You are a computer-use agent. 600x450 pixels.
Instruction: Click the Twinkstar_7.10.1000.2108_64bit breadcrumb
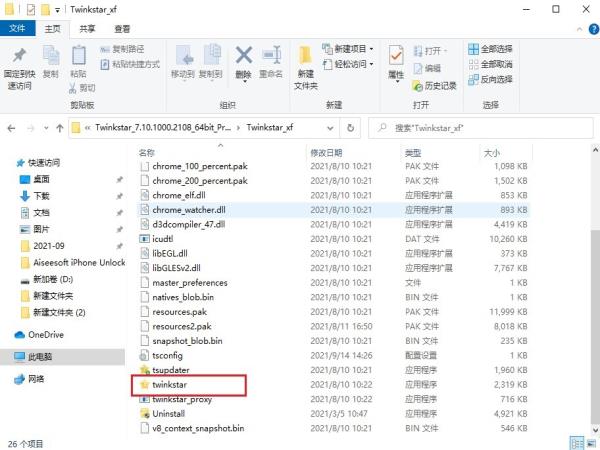163,127
